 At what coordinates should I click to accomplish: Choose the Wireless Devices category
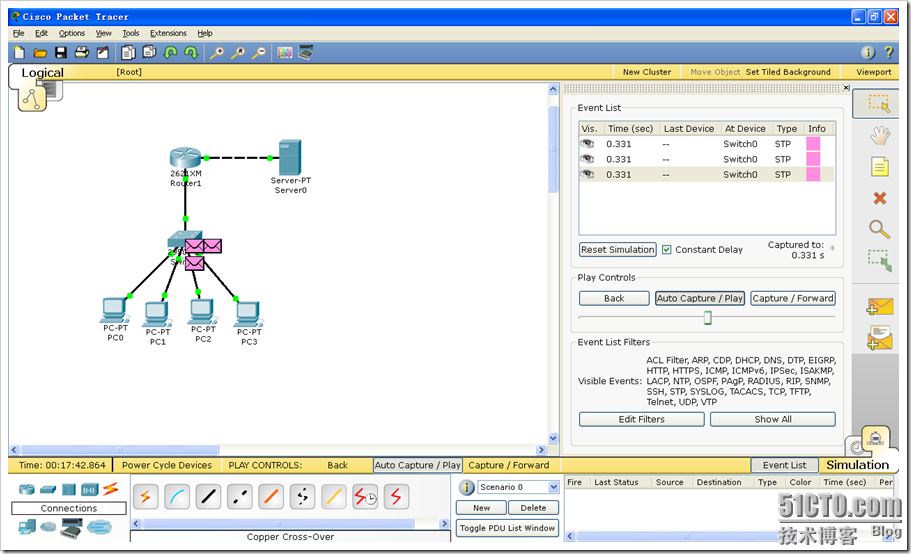(90, 490)
